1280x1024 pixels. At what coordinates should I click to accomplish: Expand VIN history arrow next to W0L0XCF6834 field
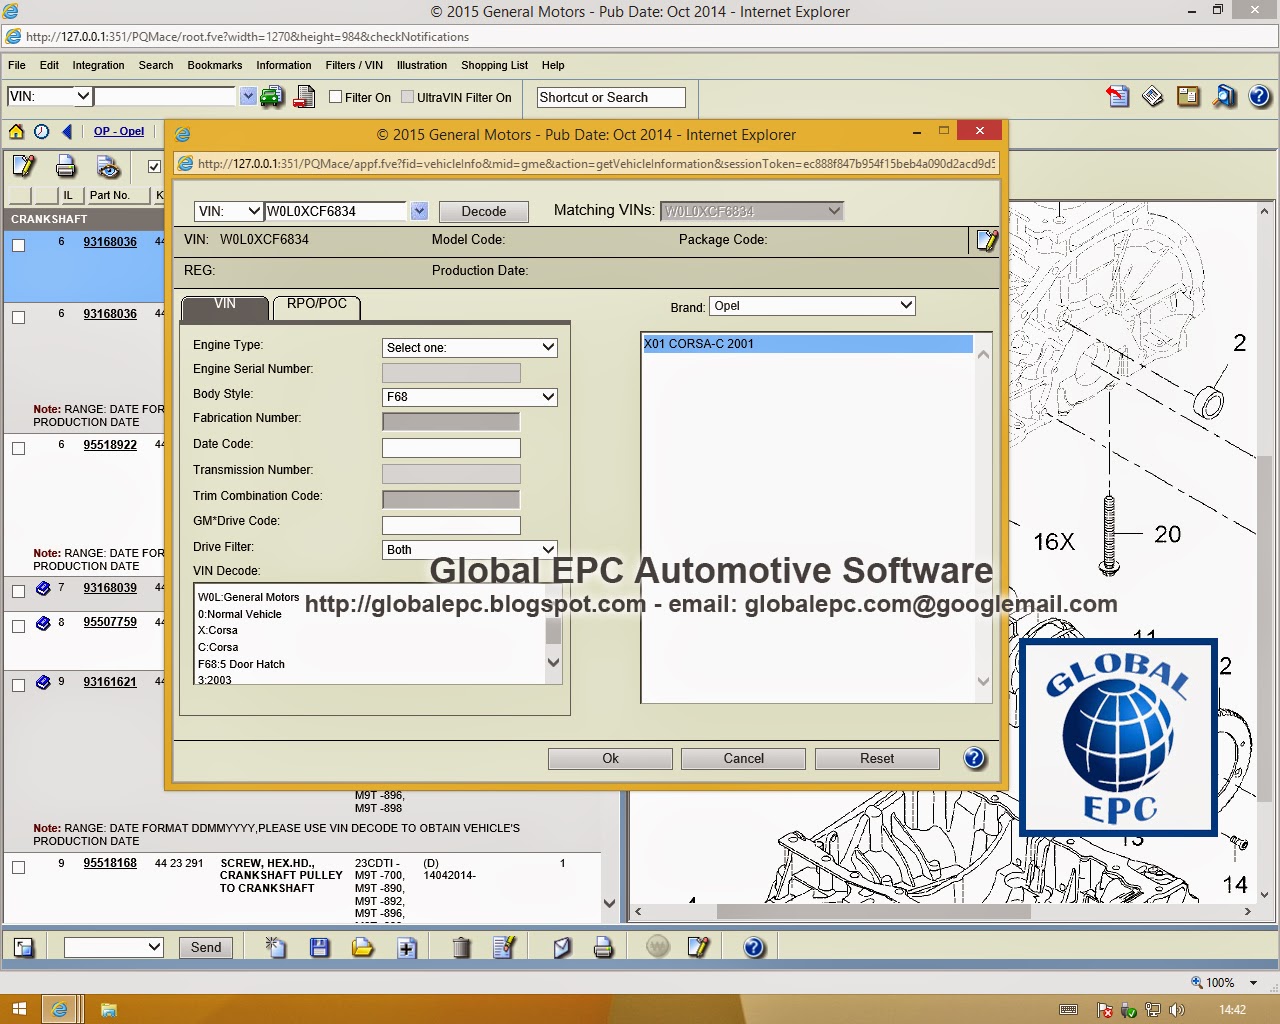tap(419, 211)
